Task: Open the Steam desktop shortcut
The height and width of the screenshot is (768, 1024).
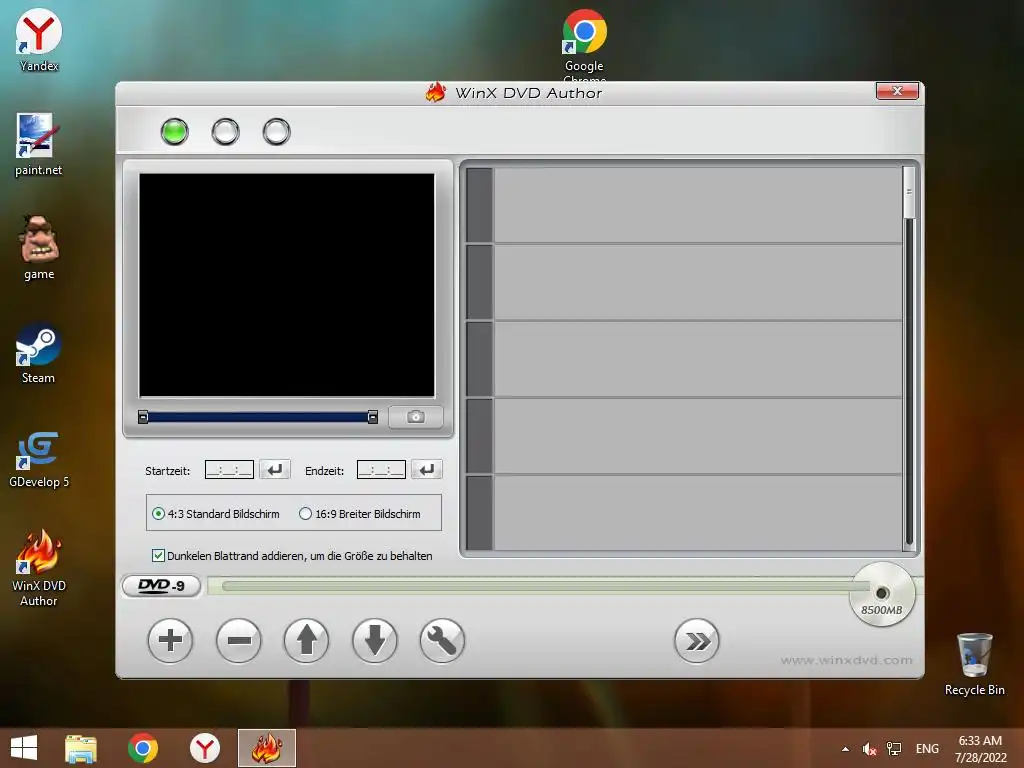Action: tap(39, 353)
